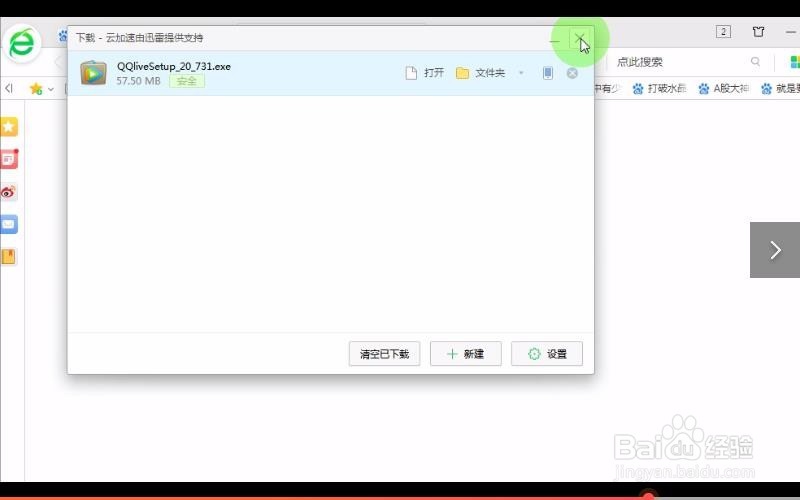Screen dimensions: 800x500
Task: Click the favorites star on bookmarks bar
Action: tap(36, 89)
